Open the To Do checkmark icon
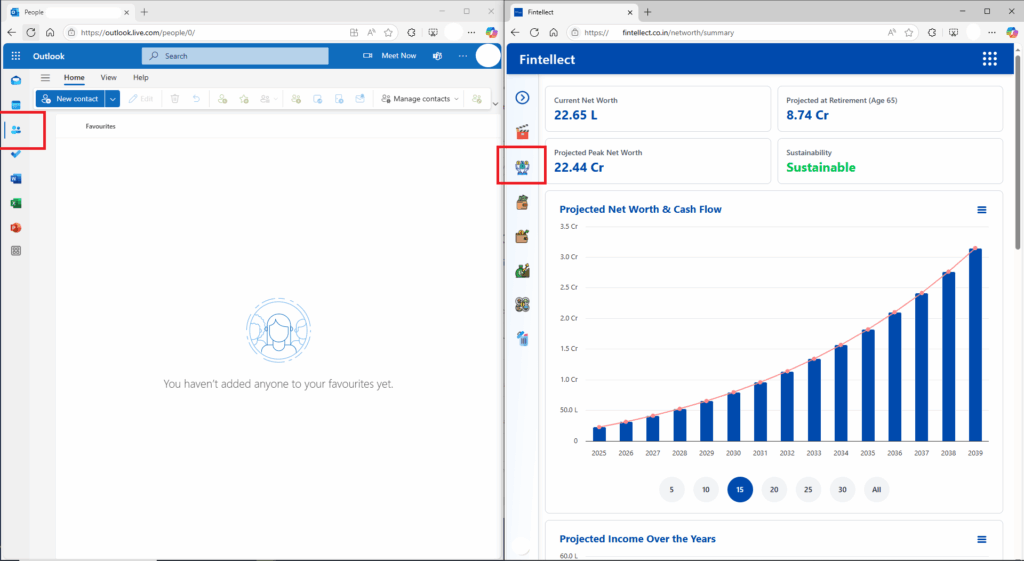This screenshot has width=1024, height=561. (x=16, y=154)
